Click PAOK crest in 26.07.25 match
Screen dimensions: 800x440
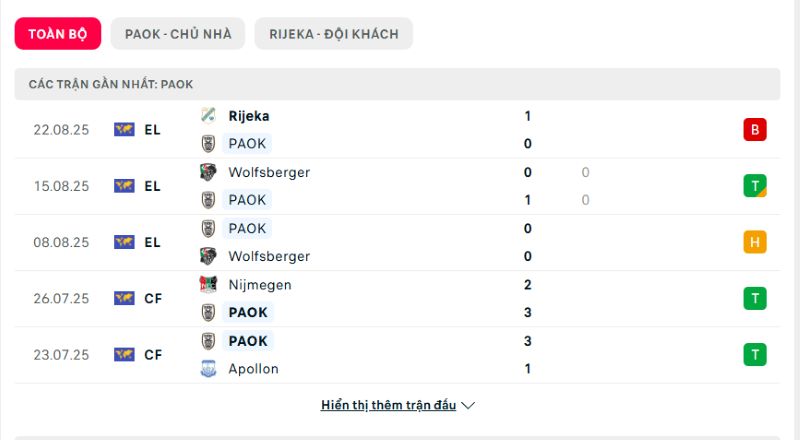(x=208, y=312)
